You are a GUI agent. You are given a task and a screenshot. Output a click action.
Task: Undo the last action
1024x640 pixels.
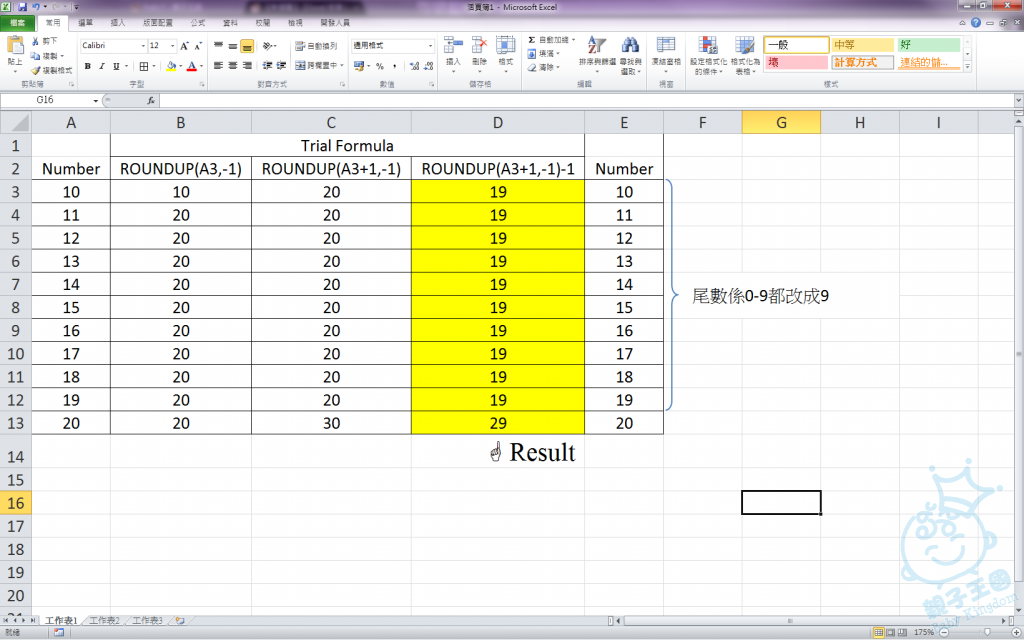click(36, 7)
